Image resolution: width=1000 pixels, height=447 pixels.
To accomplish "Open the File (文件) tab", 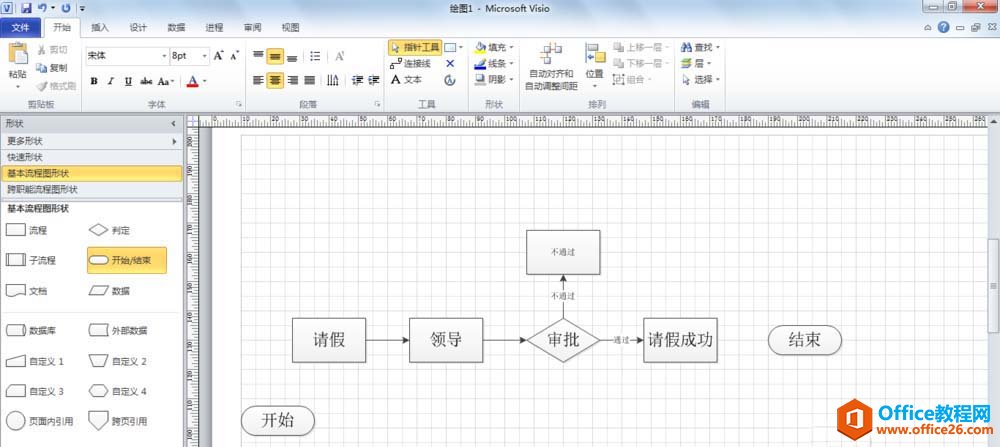I will tap(20, 27).
